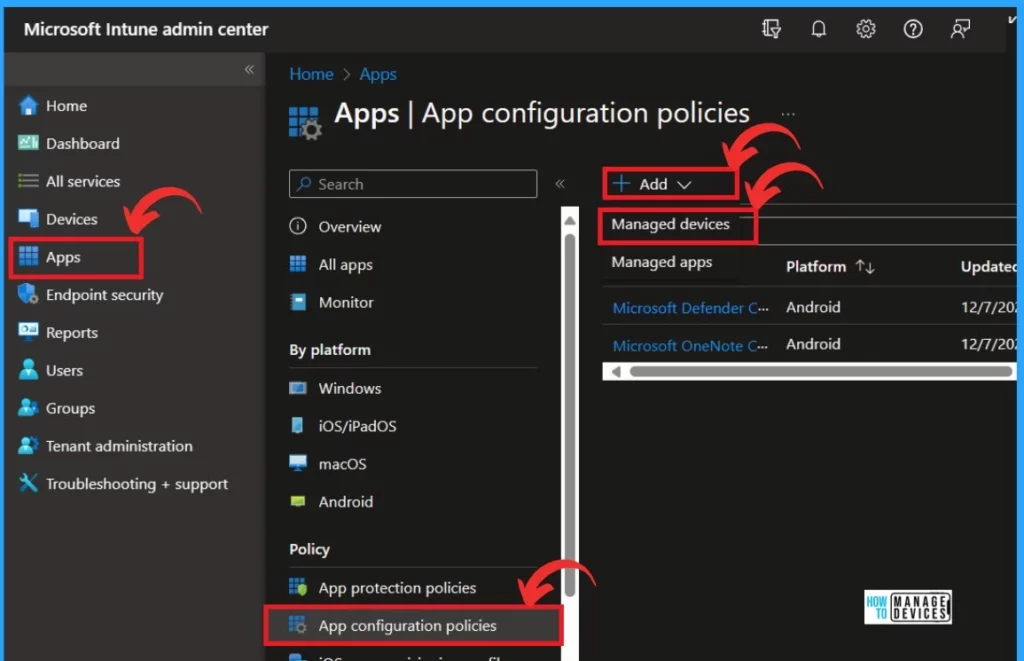The image size is (1024, 661).
Task: Click the Tenant administration icon
Action: coord(28,445)
